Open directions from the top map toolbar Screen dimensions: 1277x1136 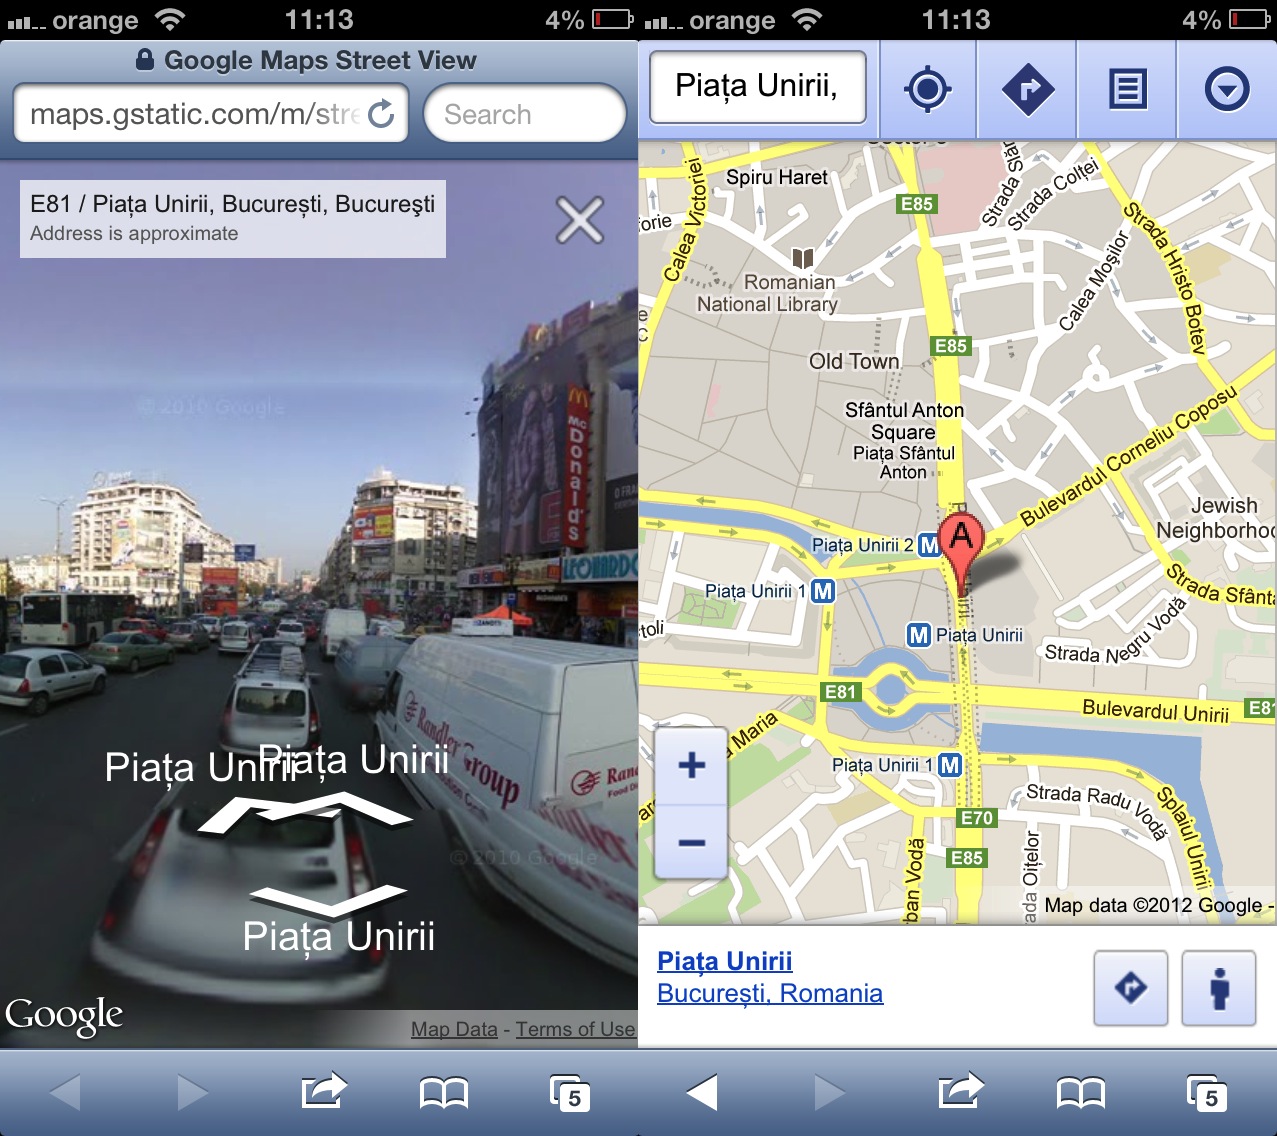coord(1027,90)
